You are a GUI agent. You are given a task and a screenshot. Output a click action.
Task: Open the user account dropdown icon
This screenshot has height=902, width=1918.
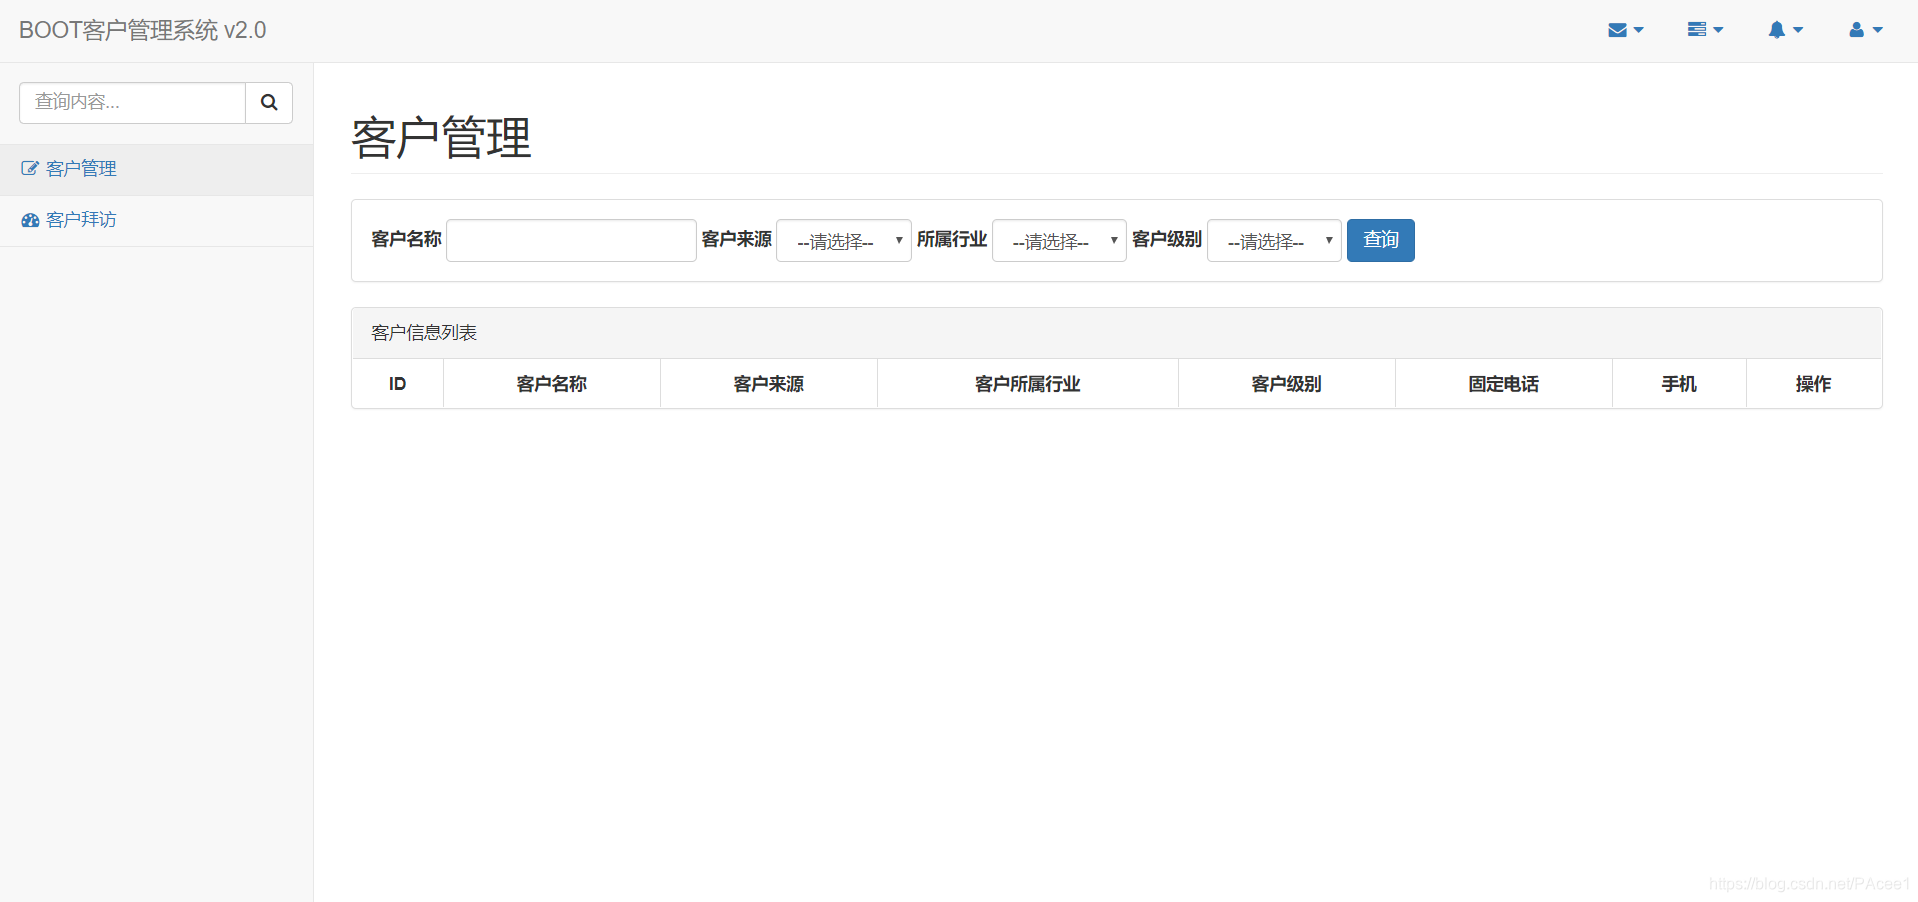pyautogui.click(x=1865, y=30)
